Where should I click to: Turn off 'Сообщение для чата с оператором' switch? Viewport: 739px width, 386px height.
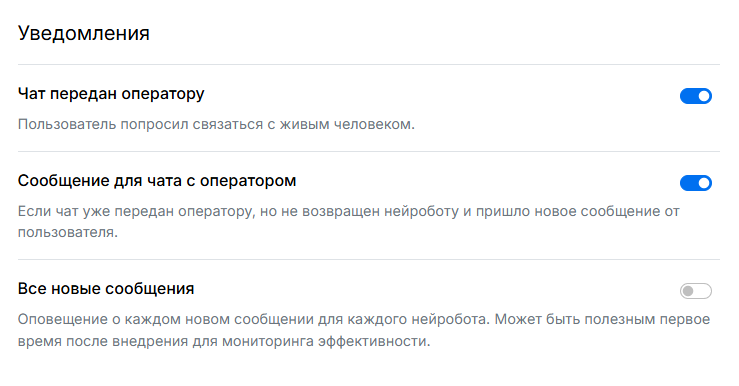(x=696, y=183)
